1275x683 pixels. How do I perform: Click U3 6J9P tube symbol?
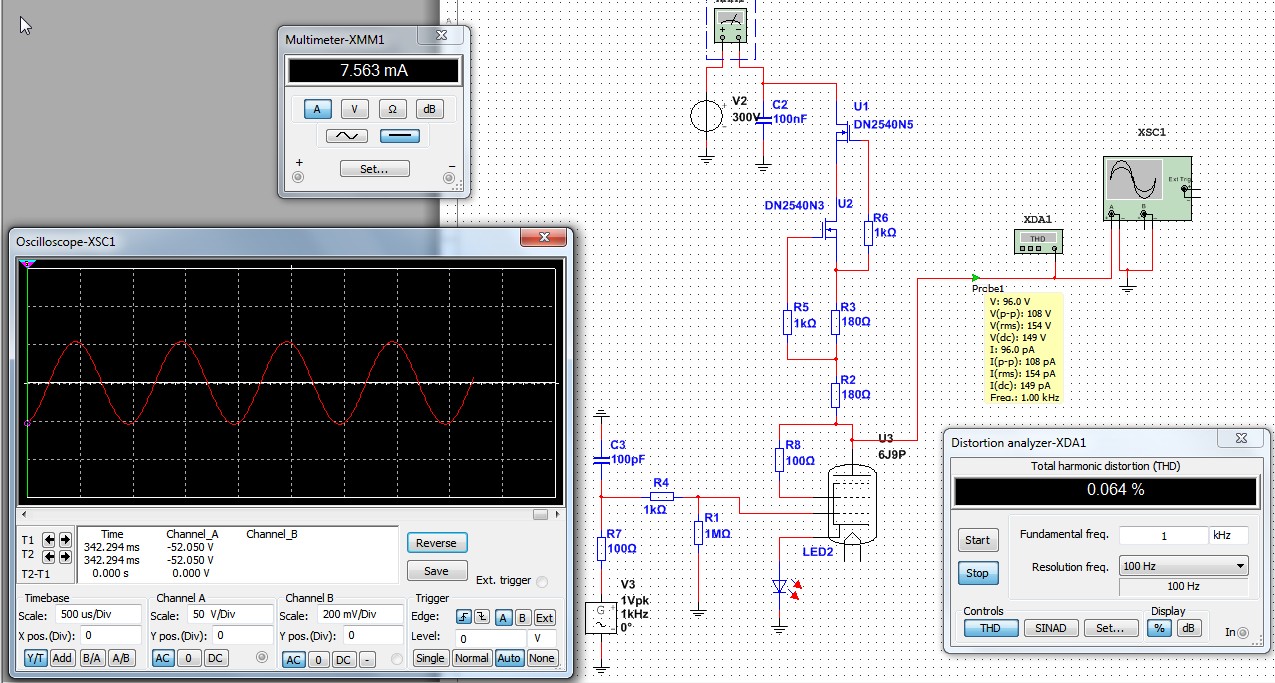pyautogui.click(x=850, y=506)
